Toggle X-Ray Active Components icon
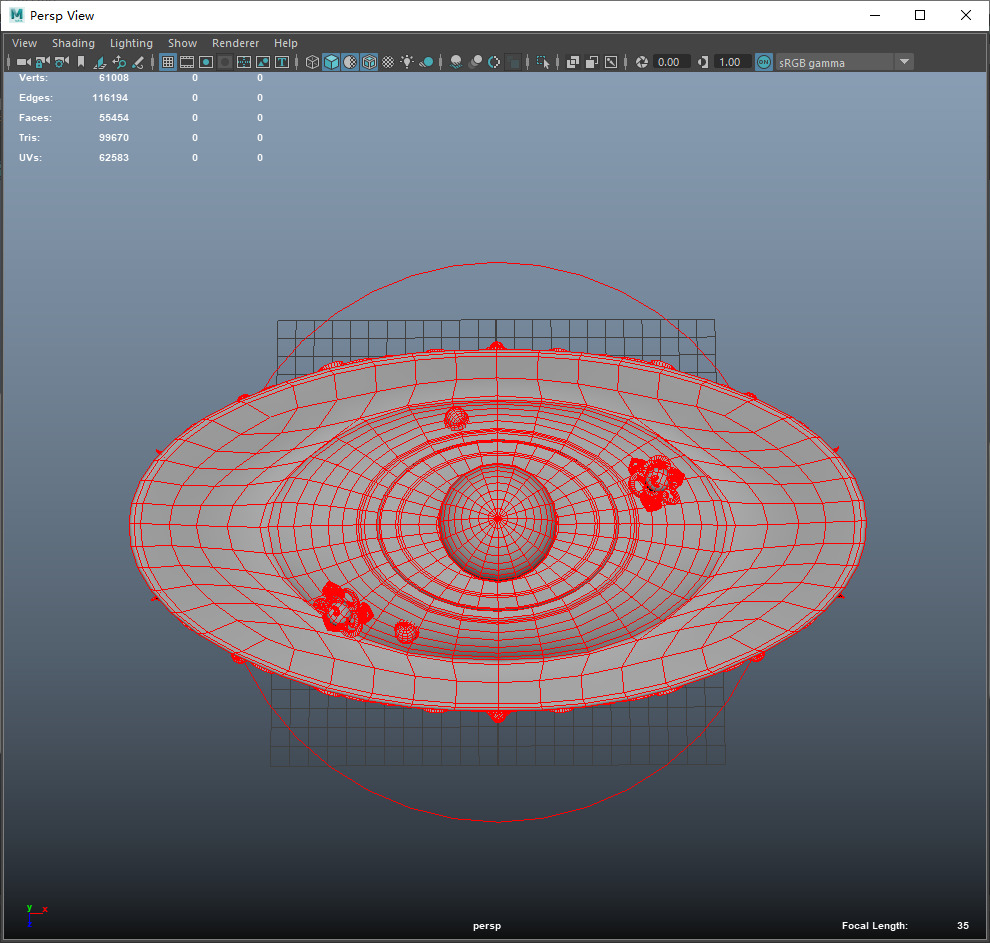Screen dimensions: 990x943 click(x=592, y=62)
